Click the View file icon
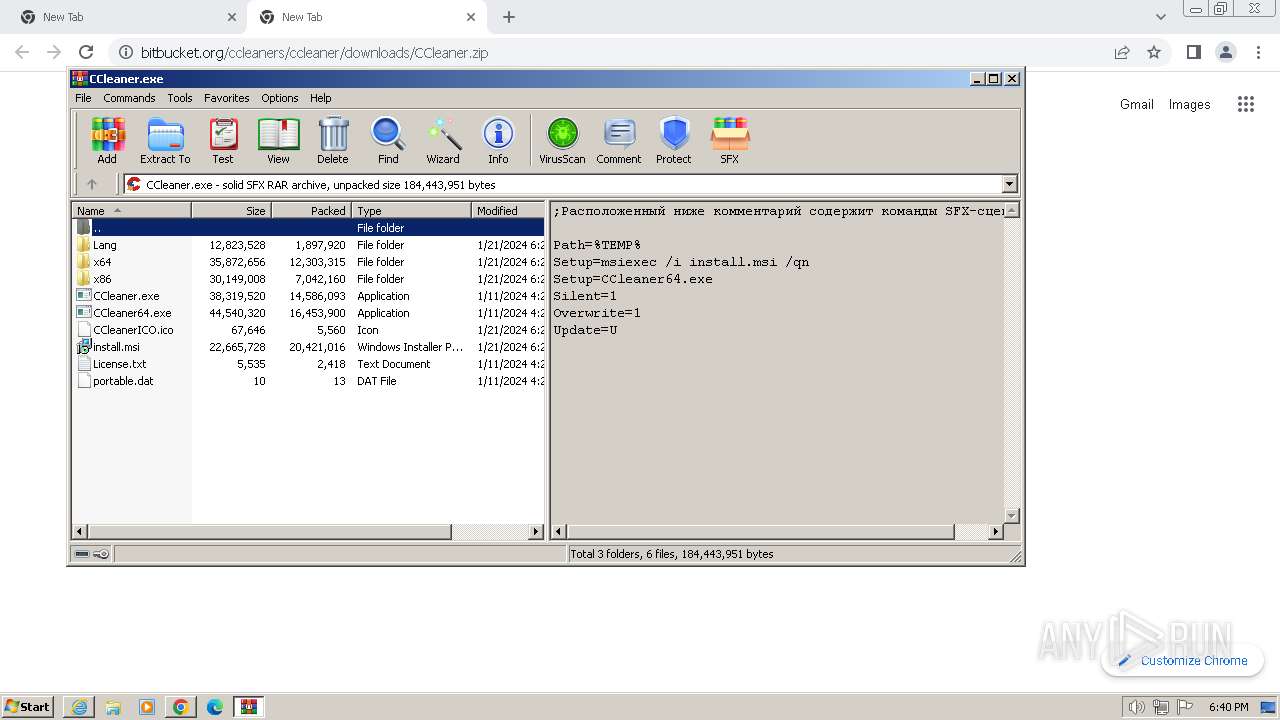1280x720 pixels. tap(278, 141)
